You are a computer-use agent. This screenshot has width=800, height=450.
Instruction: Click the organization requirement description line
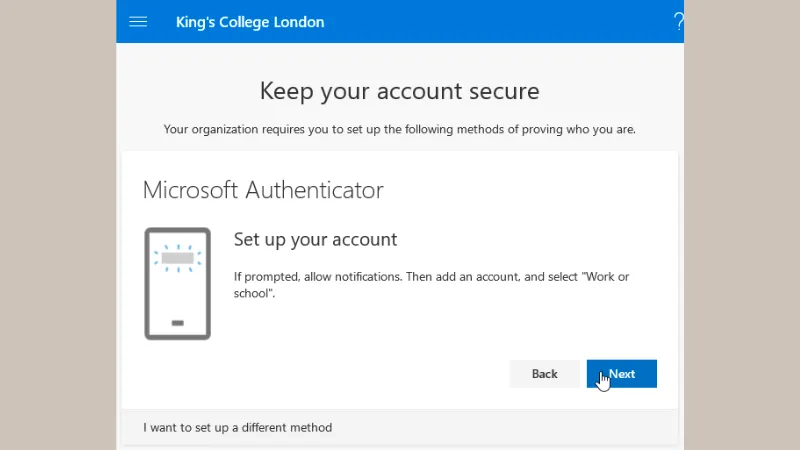399,130
